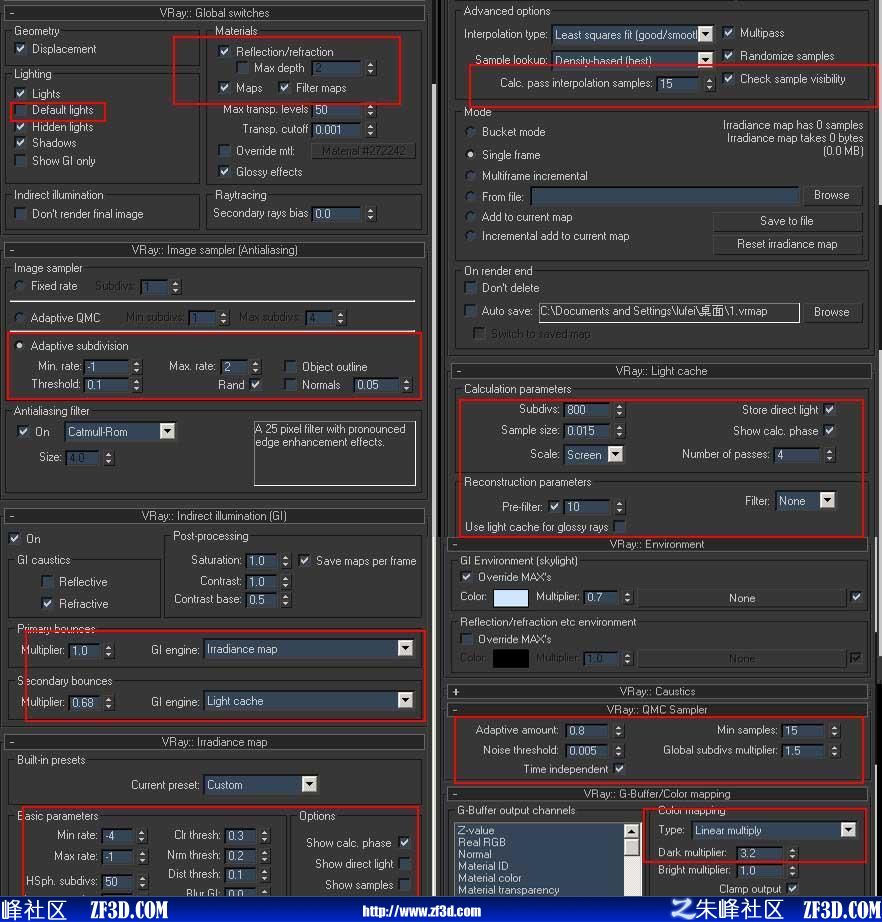Click Browse next to From file
The height and width of the screenshot is (922, 882).
coord(831,195)
